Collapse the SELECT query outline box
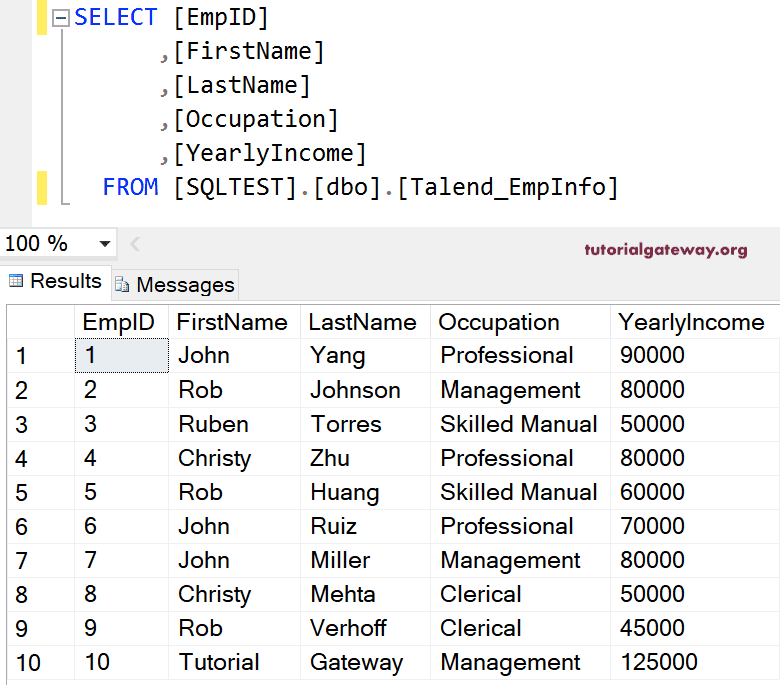The image size is (780, 685). [60, 18]
